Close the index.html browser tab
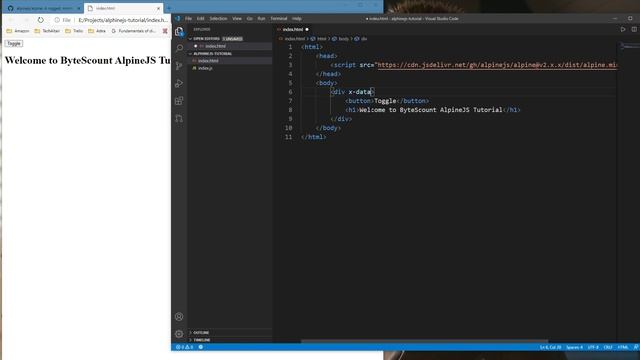This screenshot has width=640, height=360. pos(158,8)
